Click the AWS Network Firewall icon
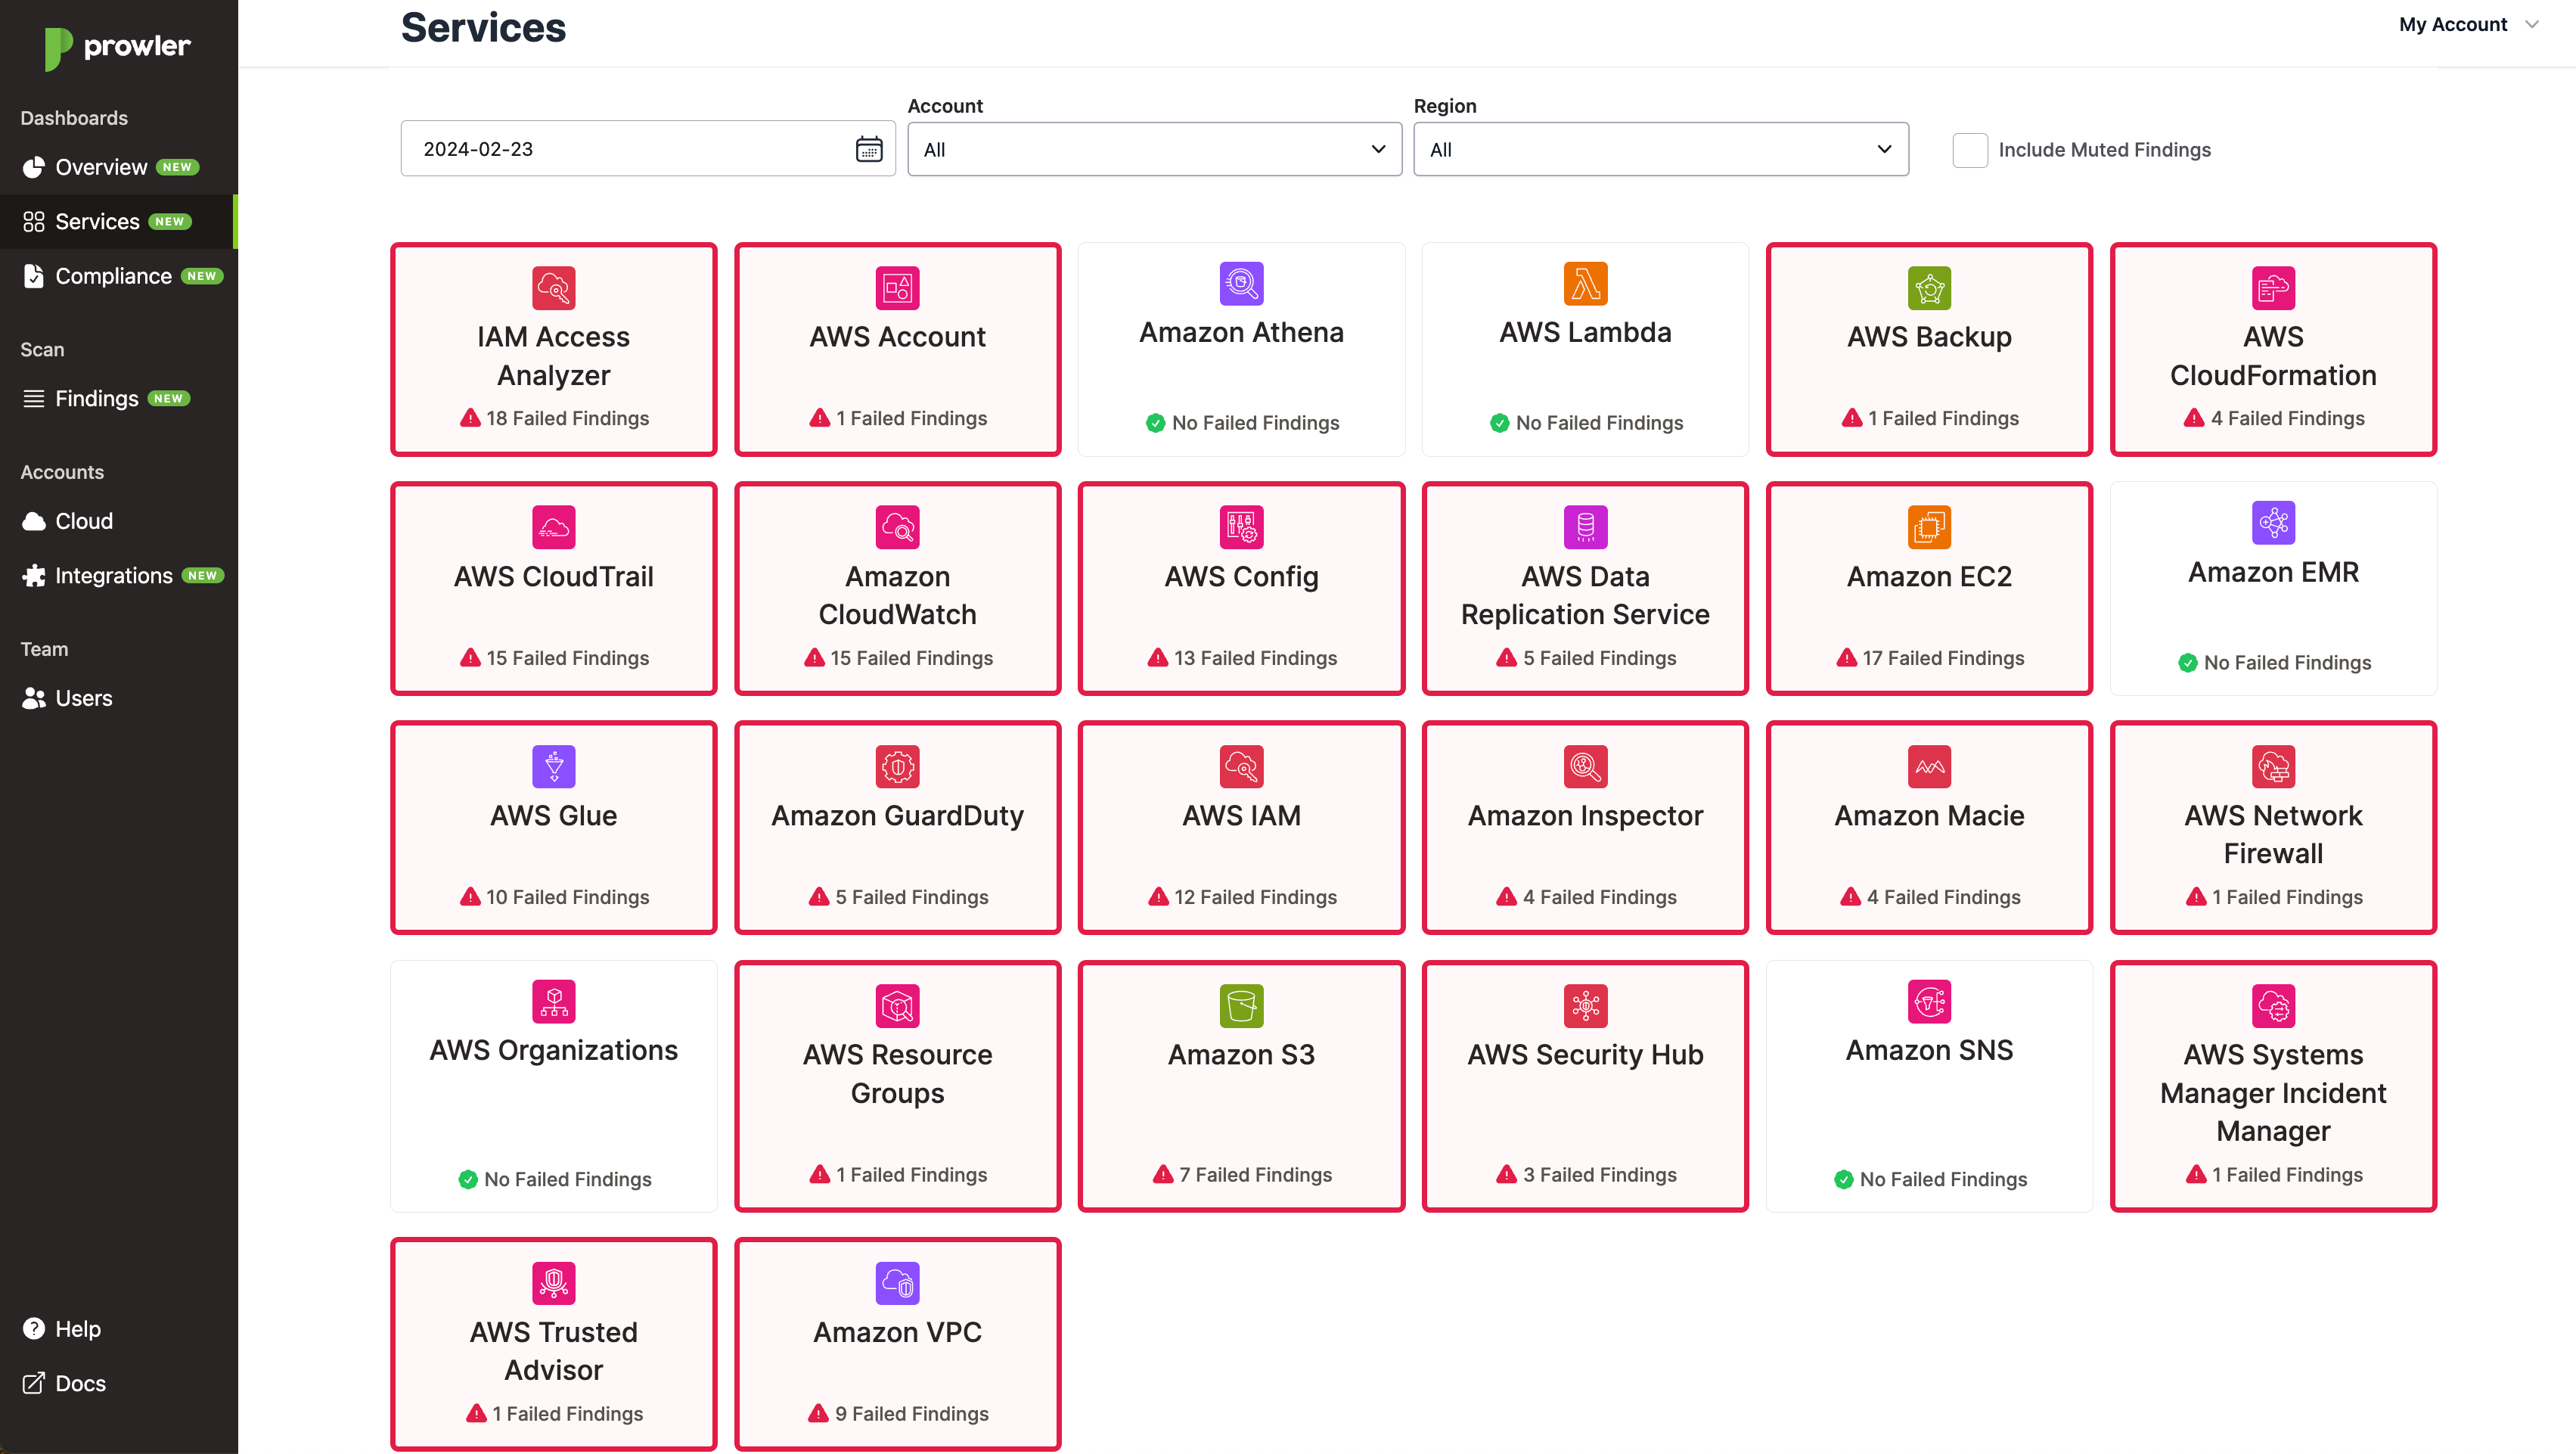Viewport: 2576px width, 1454px height. point(2273,767)
